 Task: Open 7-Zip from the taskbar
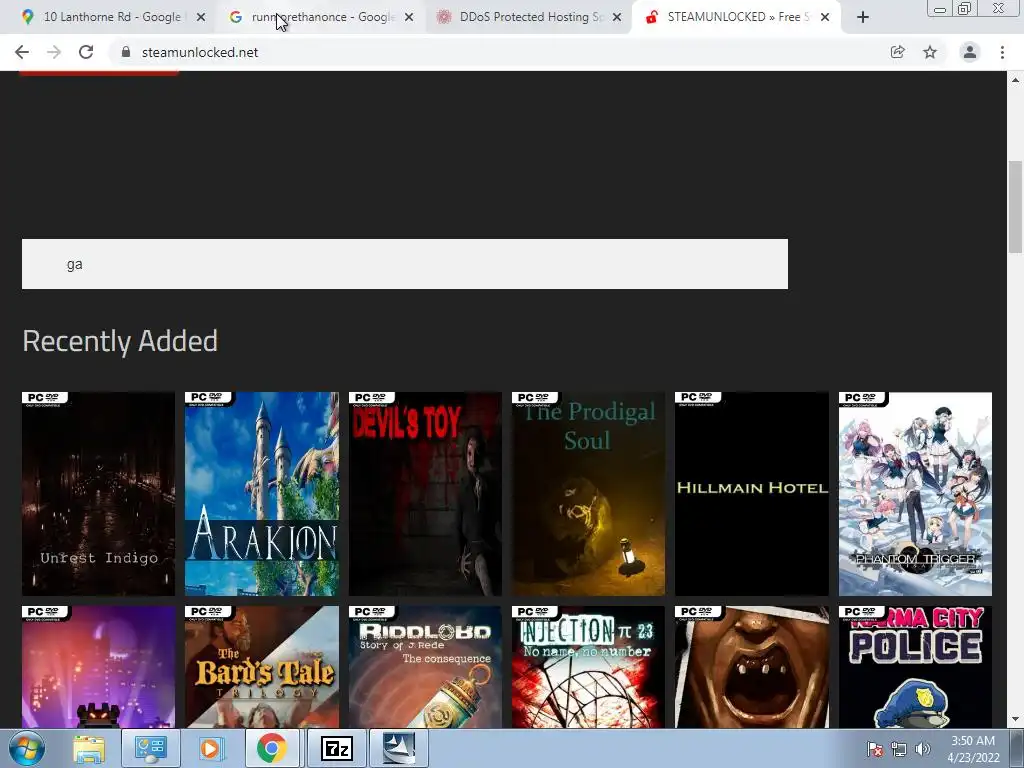337,748
